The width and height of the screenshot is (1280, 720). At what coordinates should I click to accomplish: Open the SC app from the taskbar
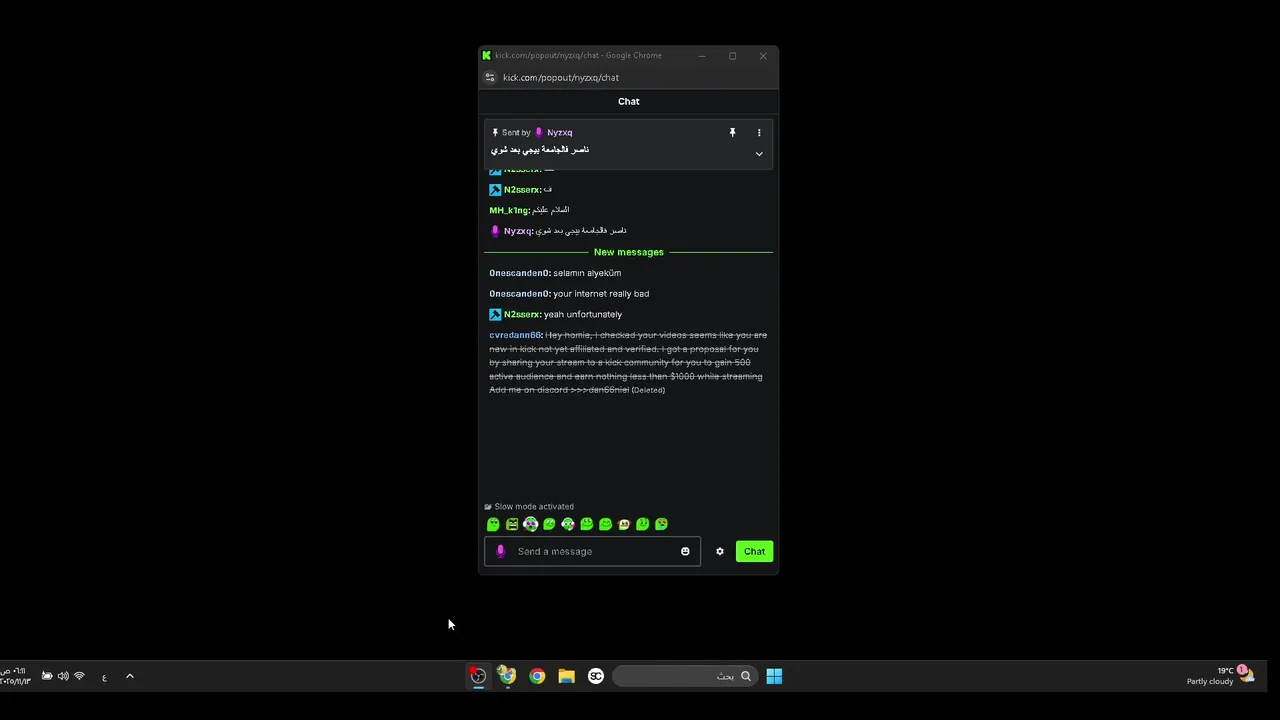596,676
